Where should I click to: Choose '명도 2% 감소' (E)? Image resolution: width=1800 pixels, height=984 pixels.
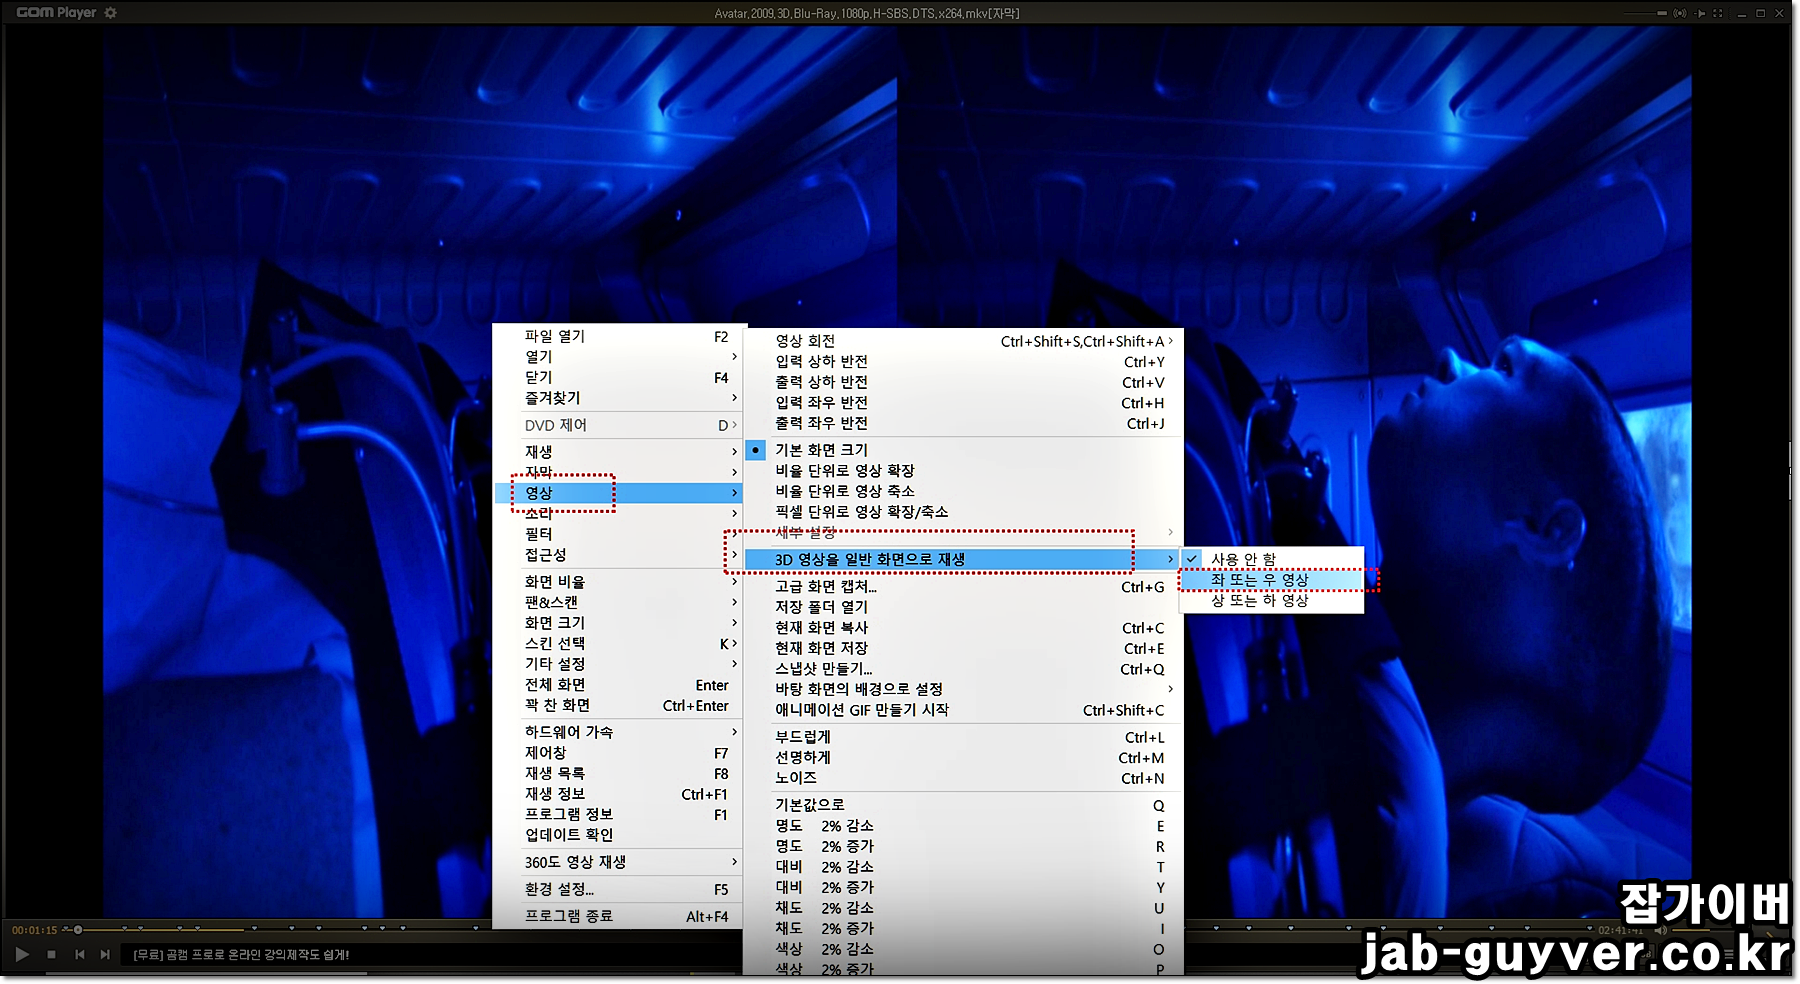pos(963,826)
